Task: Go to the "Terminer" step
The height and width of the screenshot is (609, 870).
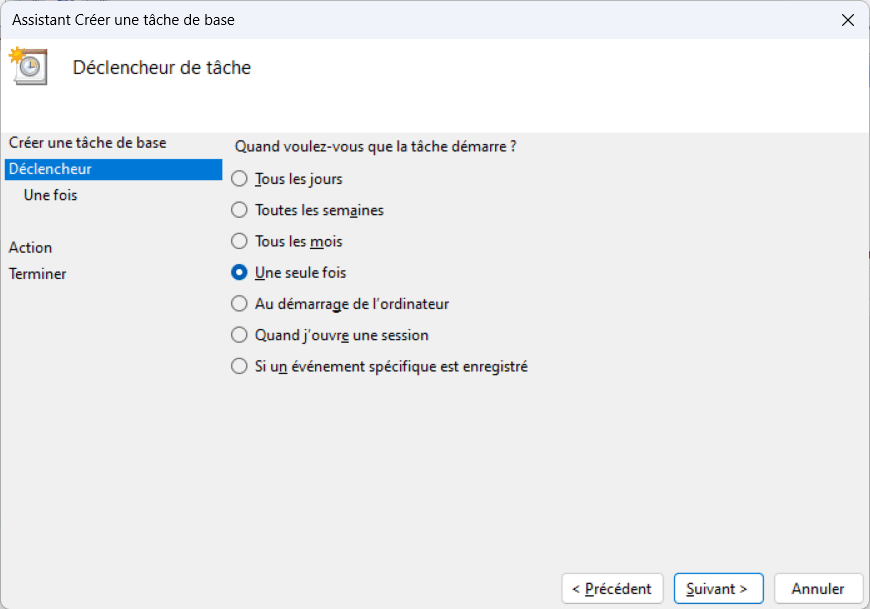Action: click(x=38, y=273)
